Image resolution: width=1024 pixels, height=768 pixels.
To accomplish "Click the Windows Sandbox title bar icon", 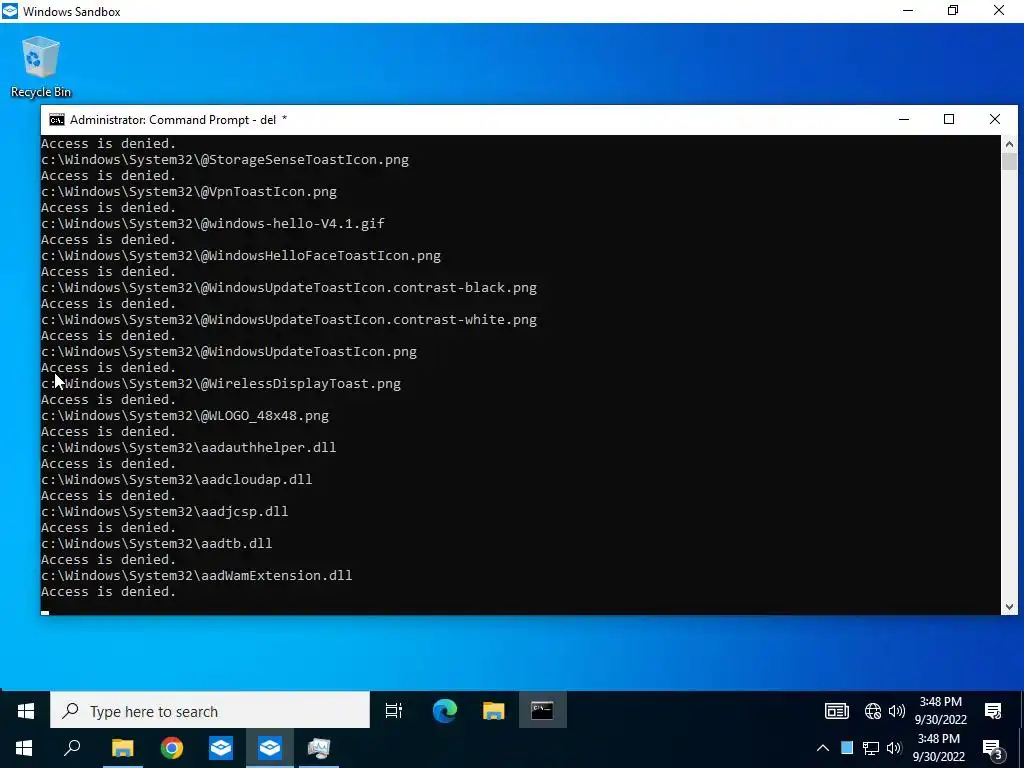I will (10, 11).
